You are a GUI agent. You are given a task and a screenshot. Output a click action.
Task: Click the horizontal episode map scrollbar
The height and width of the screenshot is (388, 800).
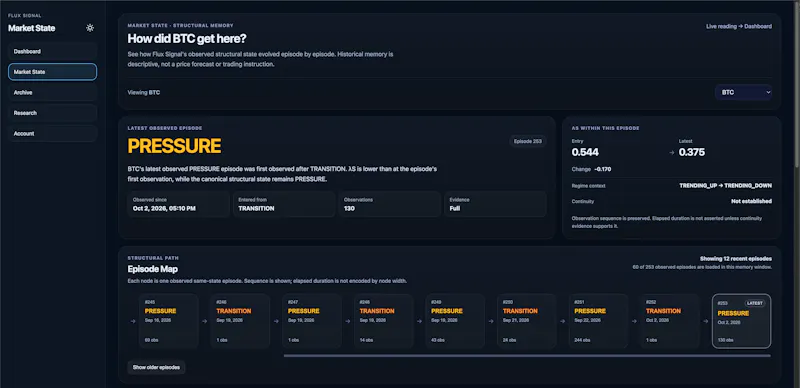point(527,355)
